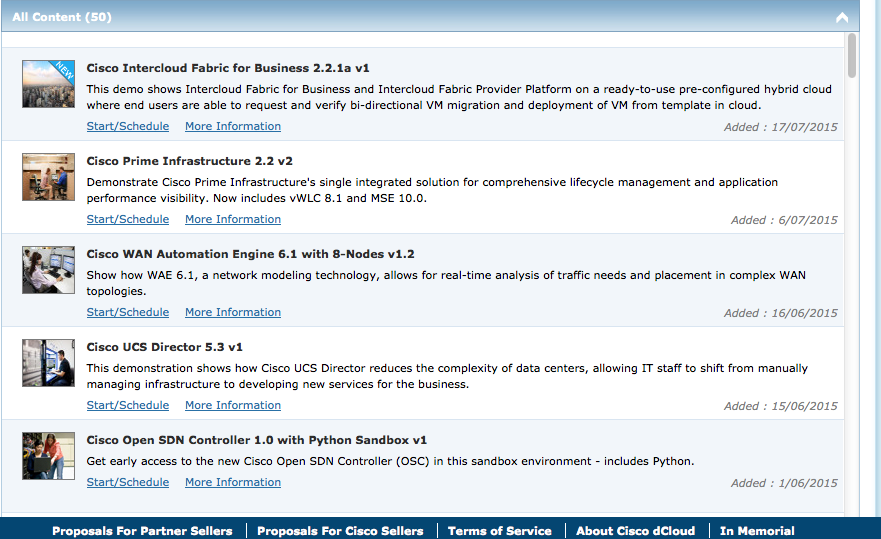Start/Schedule Cisco UCS Director 5.3 demo
Viewport: 881px width, 539px height.
[128, 406]
